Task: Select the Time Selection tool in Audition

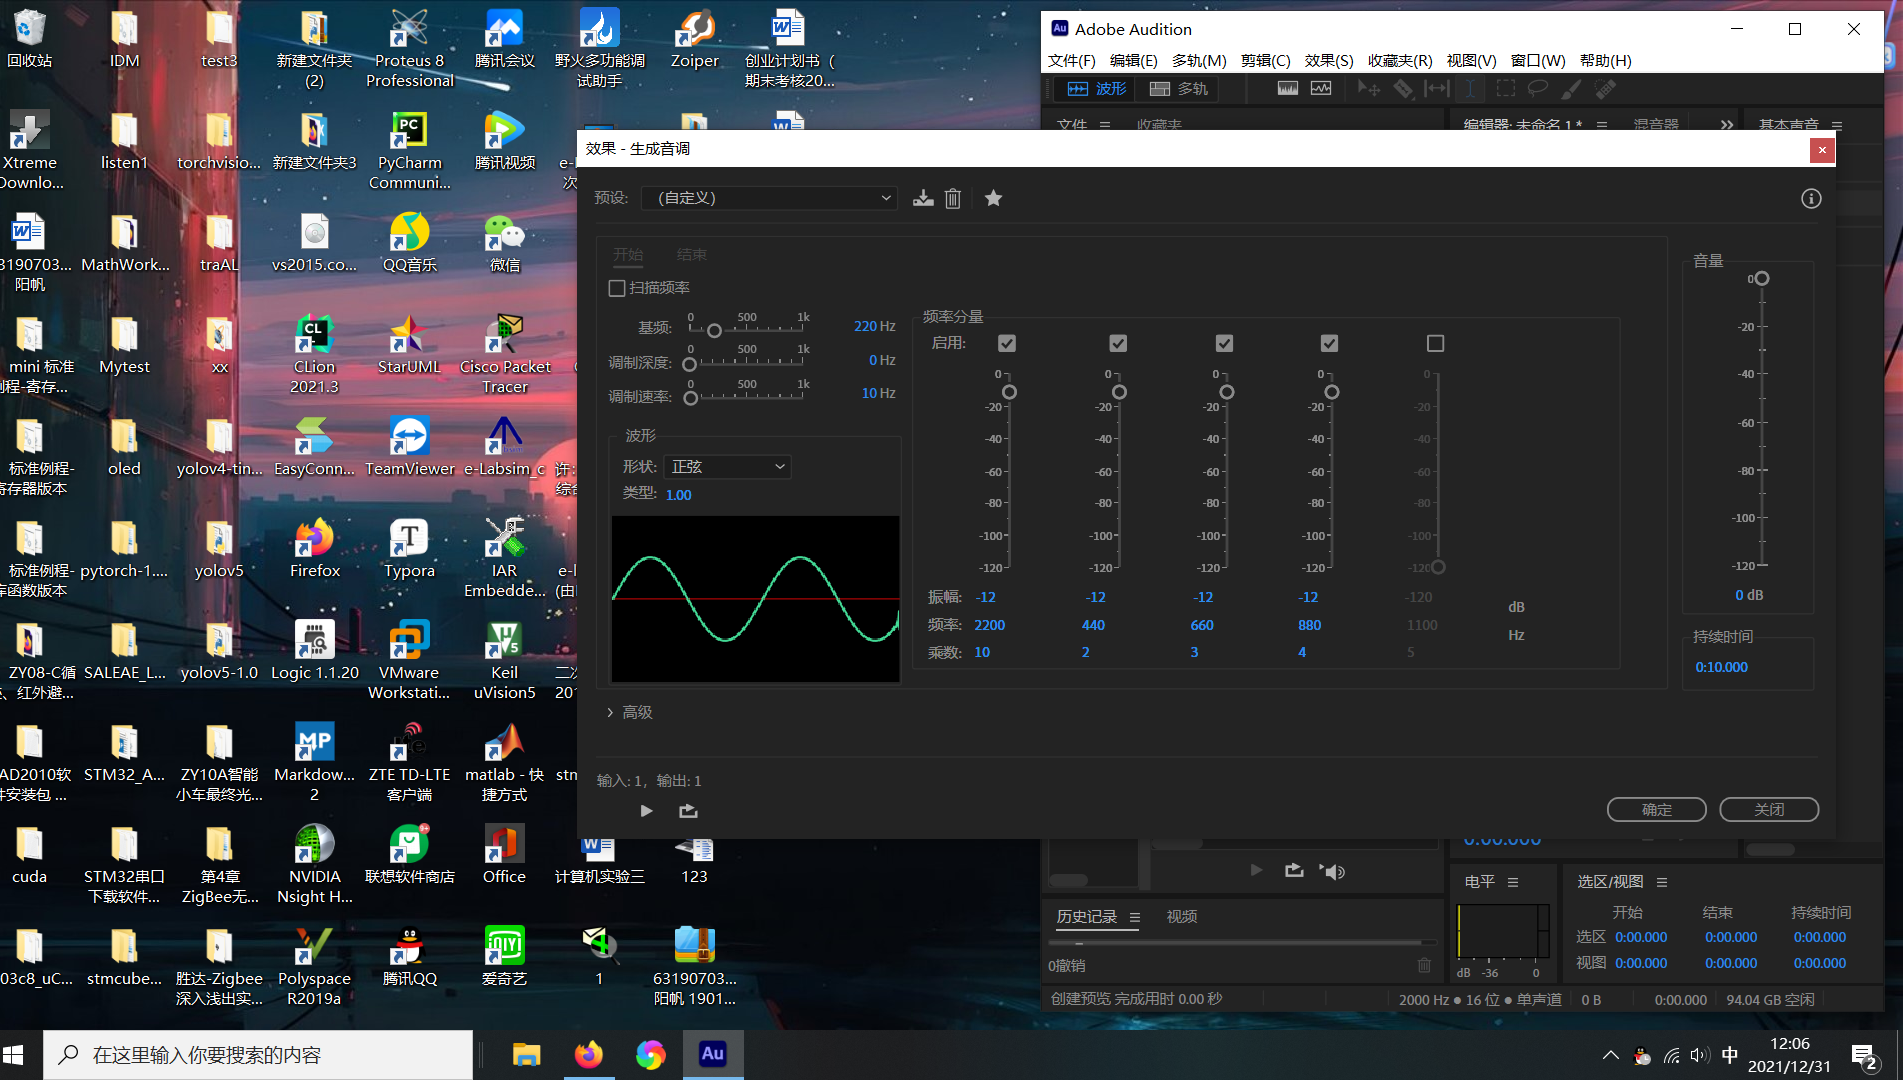Action: pos(1470,89)
